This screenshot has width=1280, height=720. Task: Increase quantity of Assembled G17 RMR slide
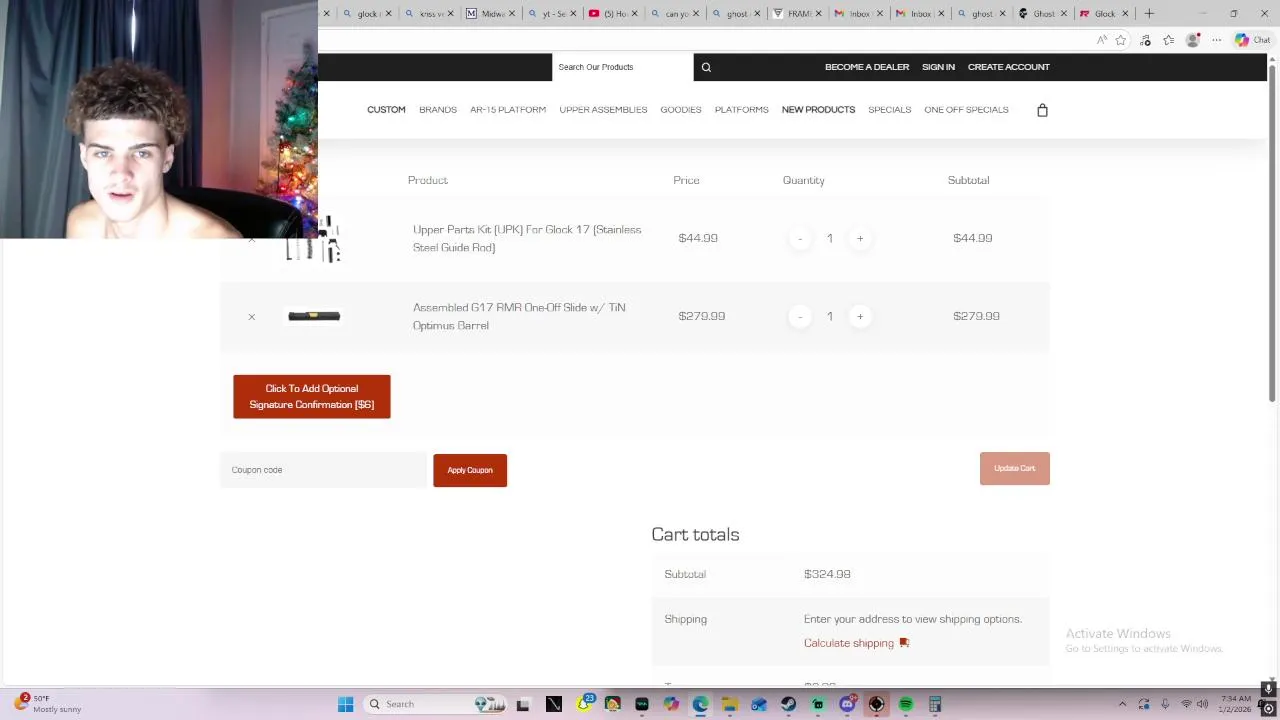click(860, 316)
